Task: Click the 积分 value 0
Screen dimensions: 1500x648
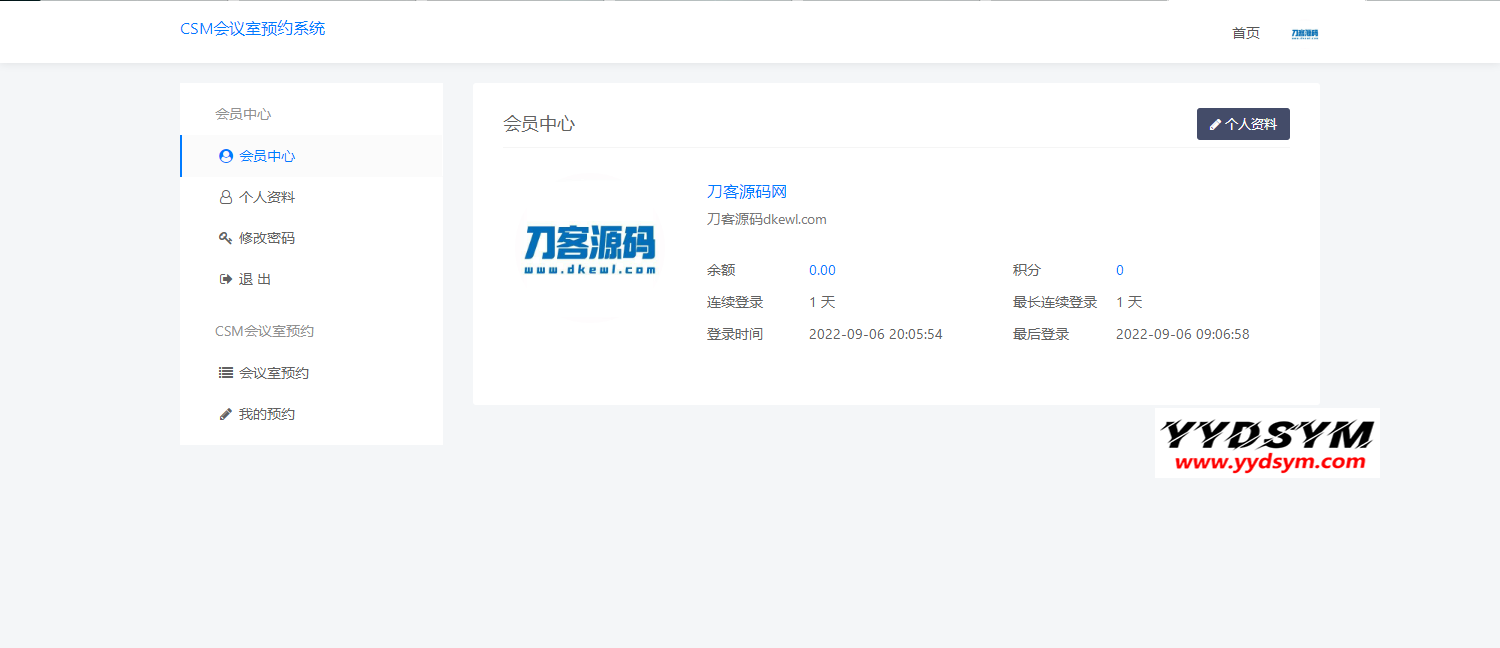Action: click(1120, 270)
